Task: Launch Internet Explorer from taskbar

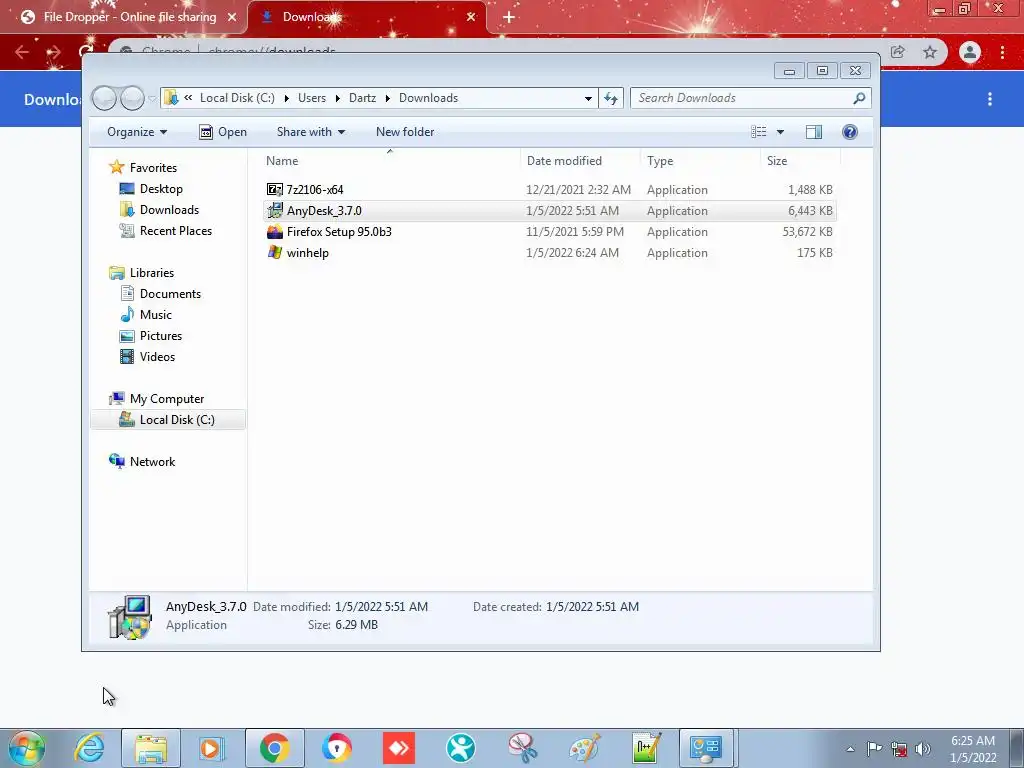Action: 89,748
